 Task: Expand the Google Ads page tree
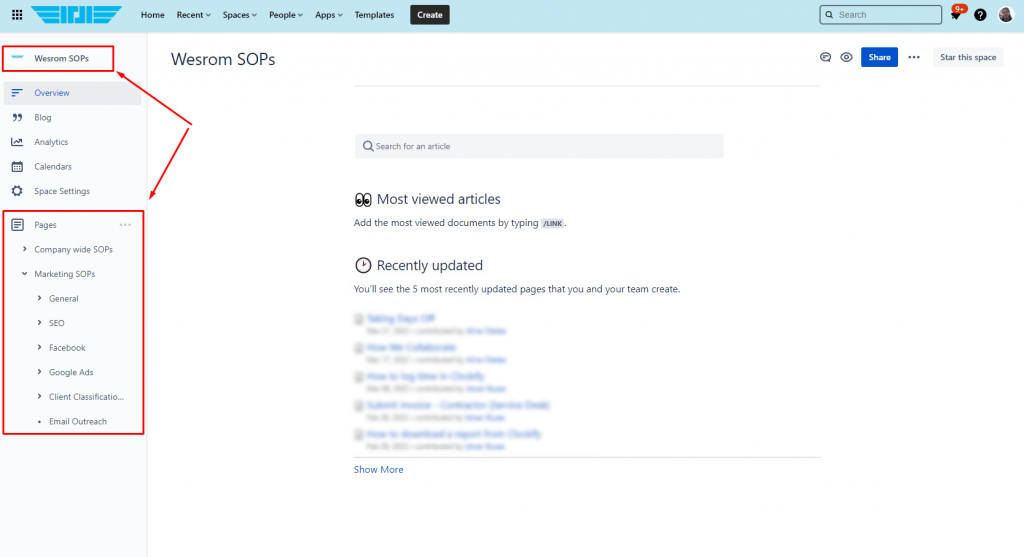(x=39, y=372)
